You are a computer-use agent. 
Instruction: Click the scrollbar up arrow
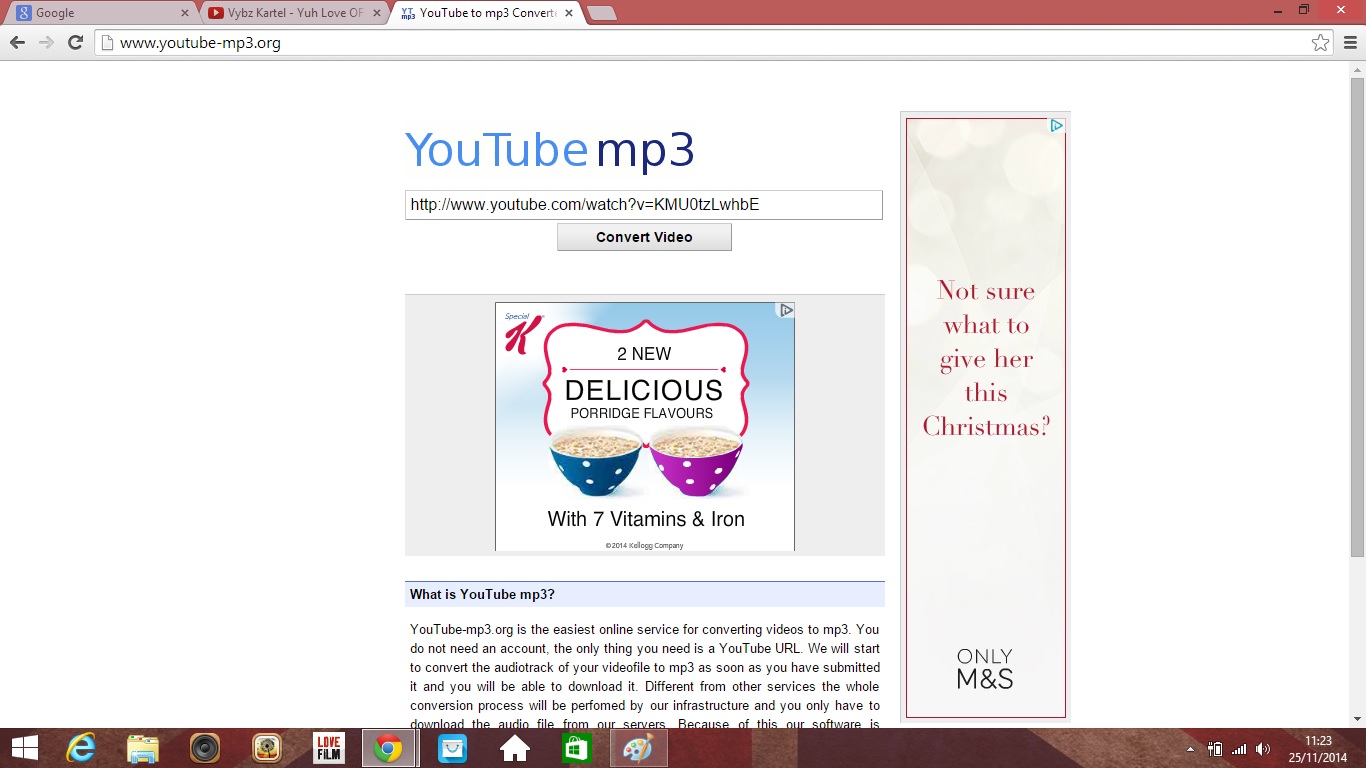click(x=1357, y=68)
